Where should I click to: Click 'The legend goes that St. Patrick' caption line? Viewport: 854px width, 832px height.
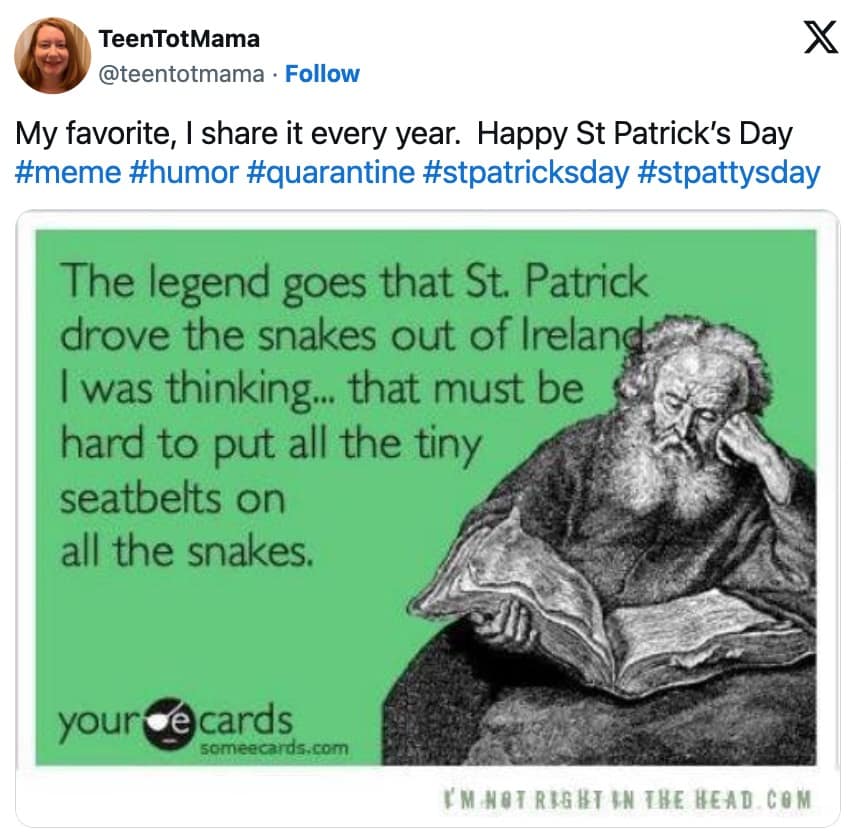pyautogui.click(x=354, y=281)
